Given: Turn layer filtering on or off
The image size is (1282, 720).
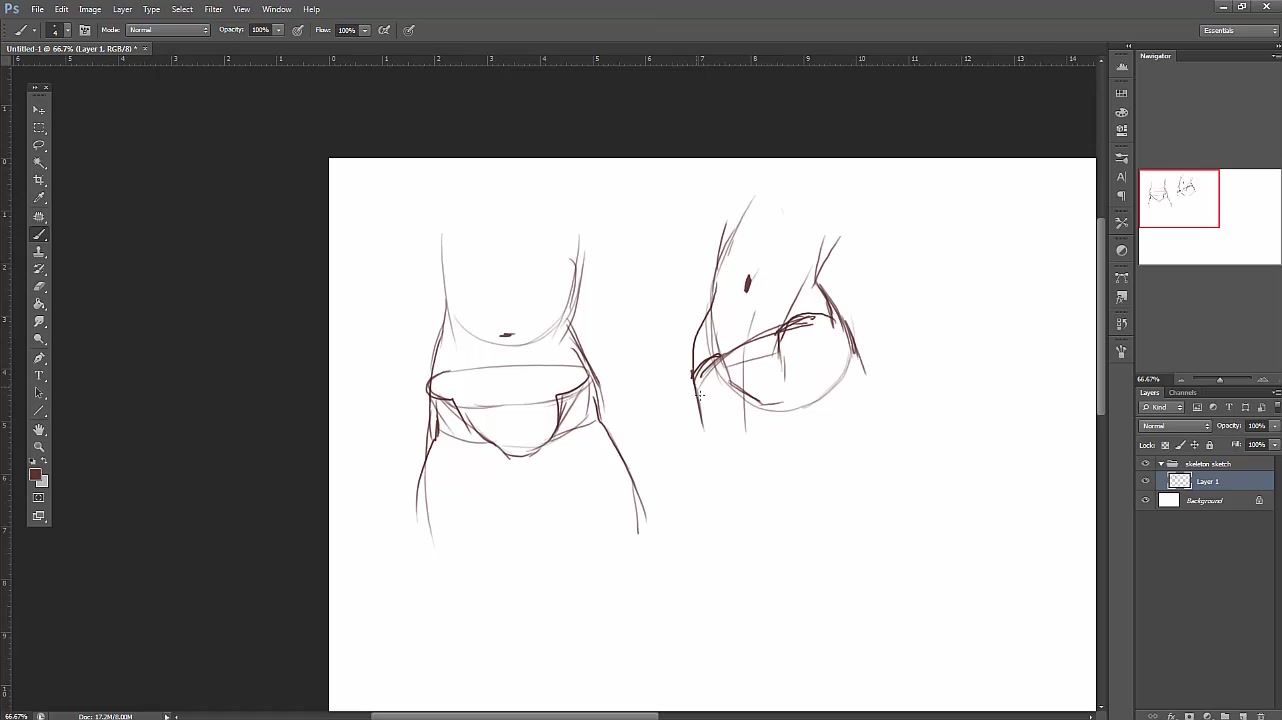Looking at the screenshot, I should (1277, 407).
